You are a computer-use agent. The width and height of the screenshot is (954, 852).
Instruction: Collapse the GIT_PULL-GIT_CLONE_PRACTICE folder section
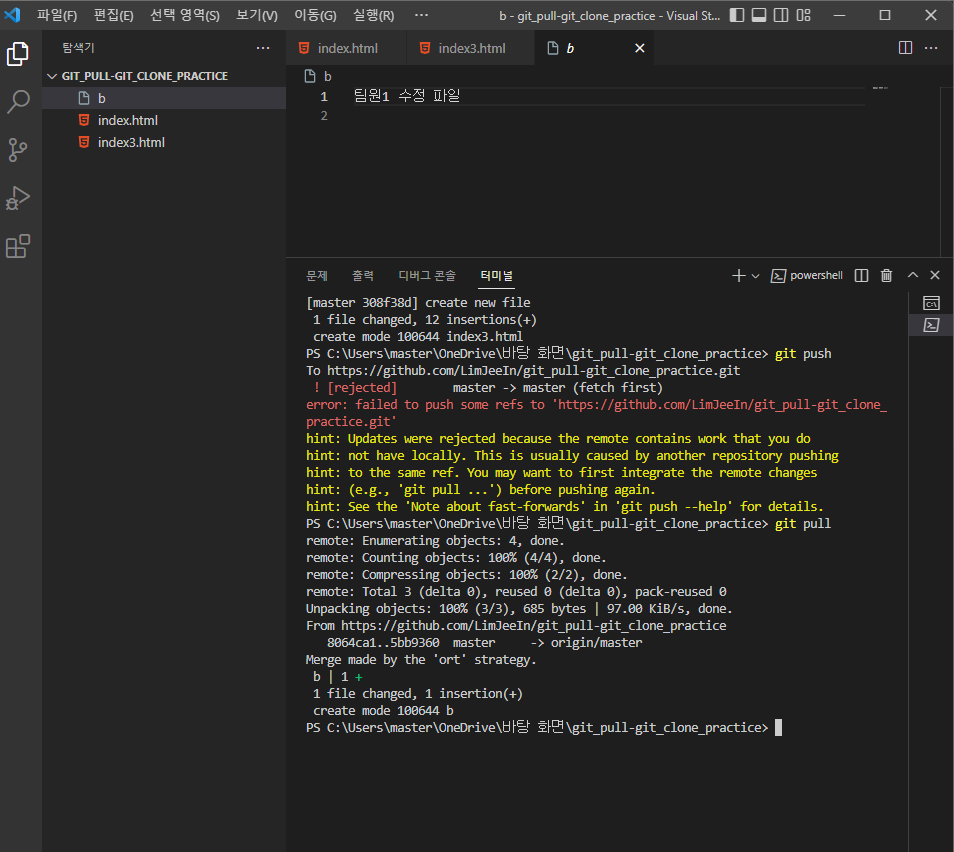click(x=164, y=76)
